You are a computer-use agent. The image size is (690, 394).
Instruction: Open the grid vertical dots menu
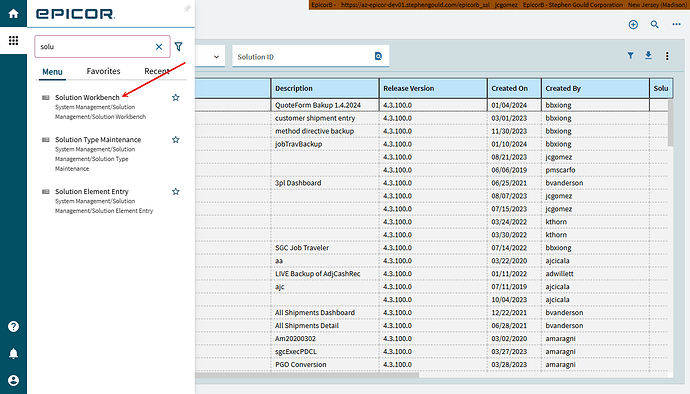tap(667, 56)
